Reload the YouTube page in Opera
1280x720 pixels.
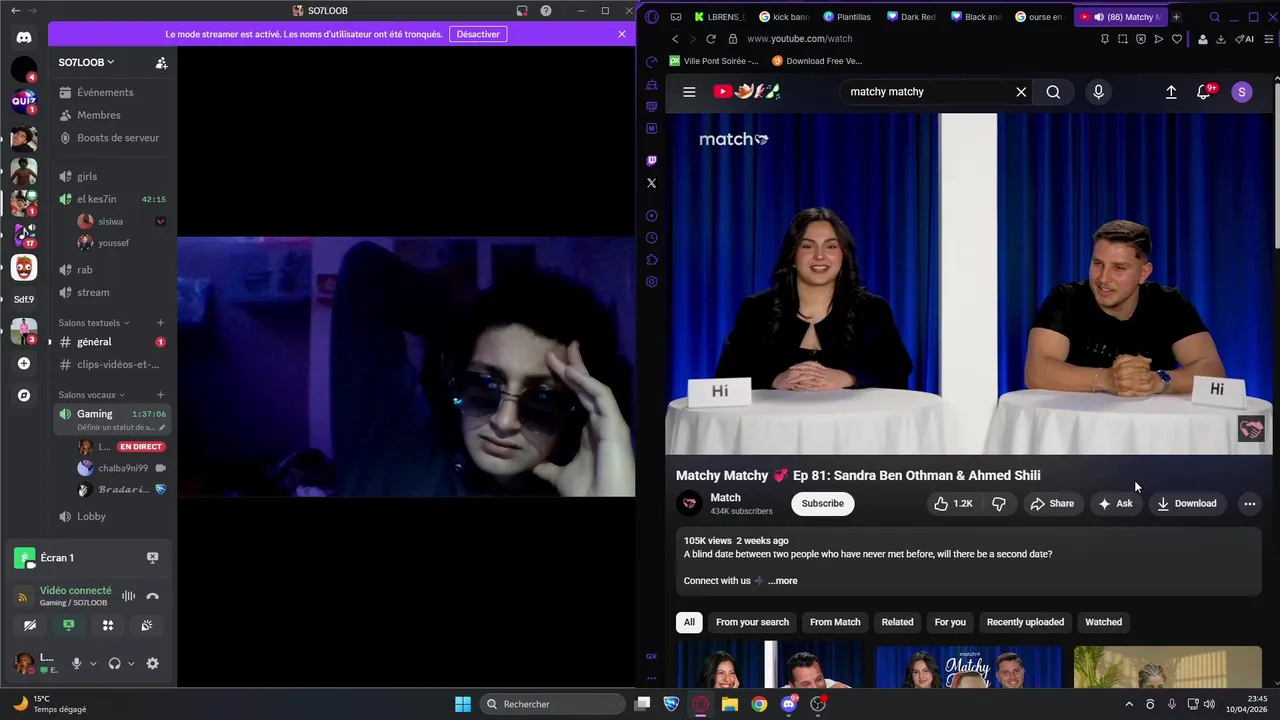[711, 39]
